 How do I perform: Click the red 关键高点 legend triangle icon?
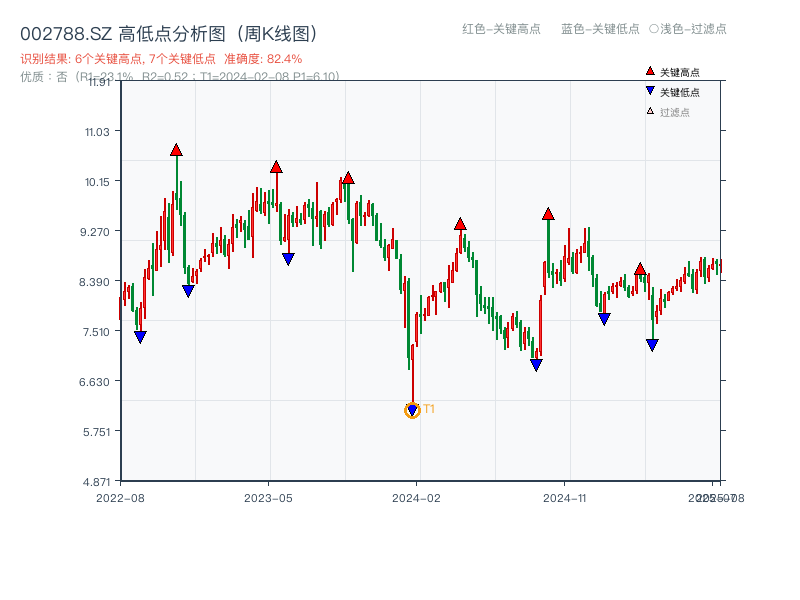tap(650, 71)
